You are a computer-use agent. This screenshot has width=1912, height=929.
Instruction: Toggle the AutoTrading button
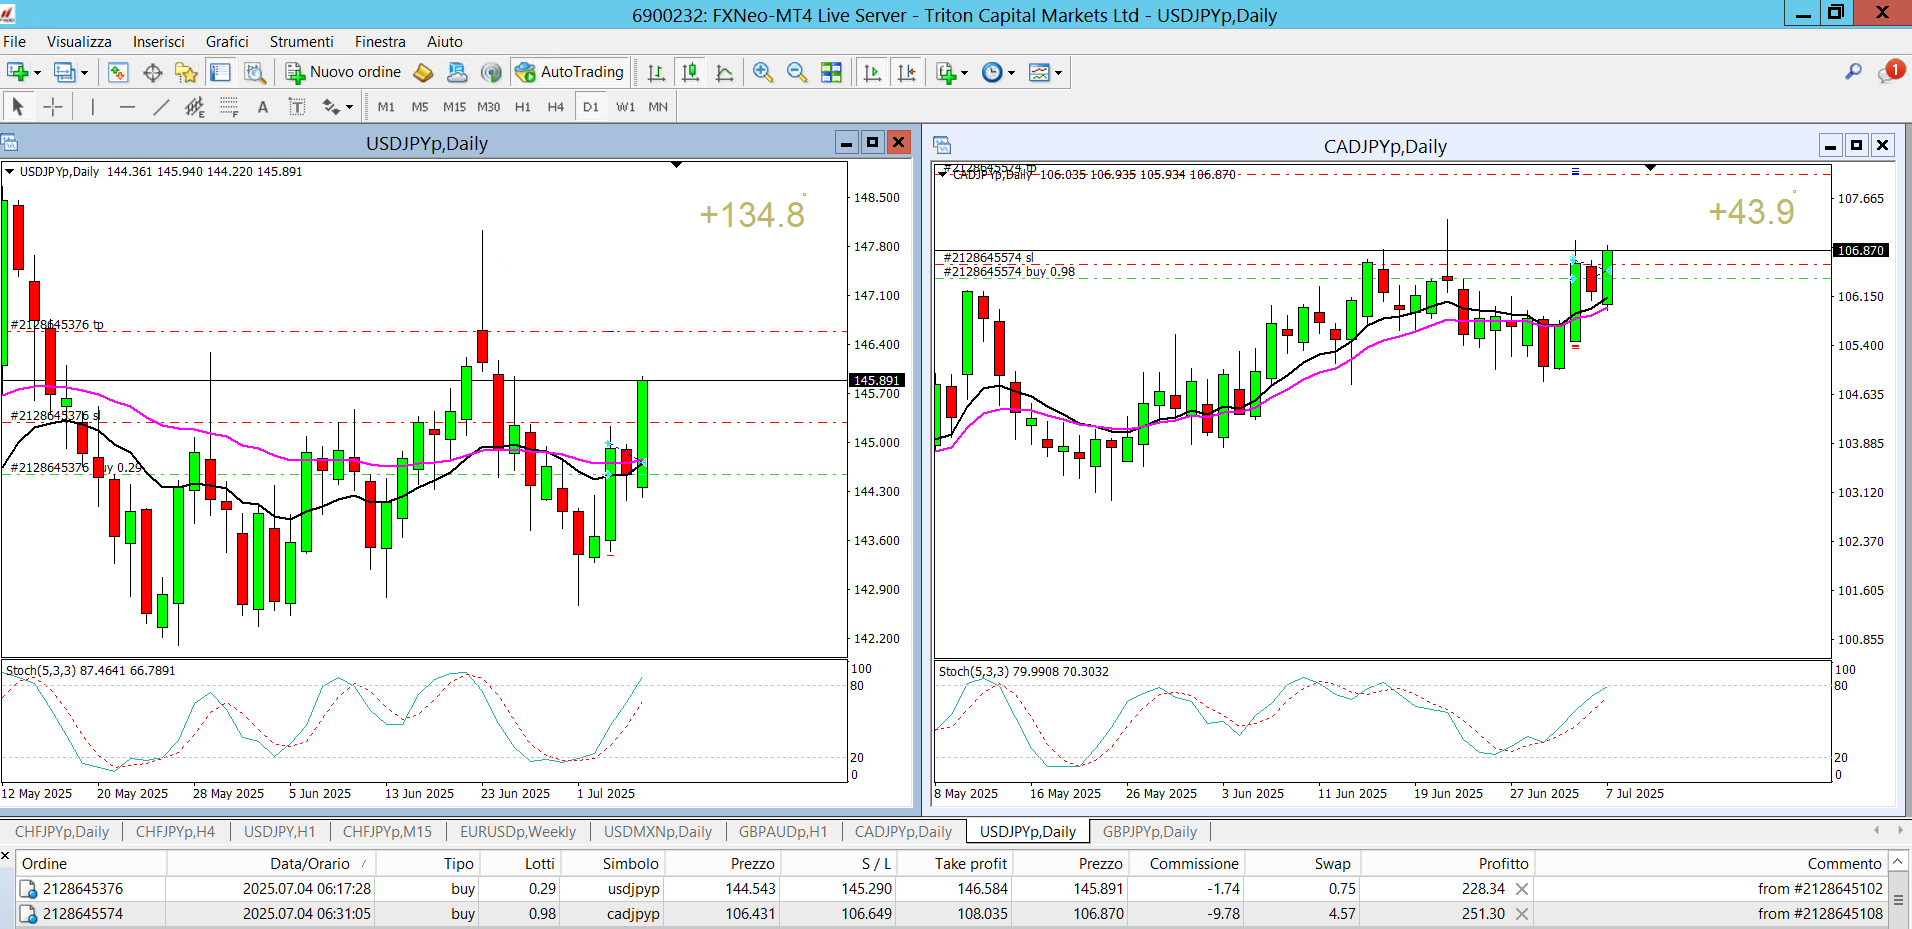(x=569, y=72)
